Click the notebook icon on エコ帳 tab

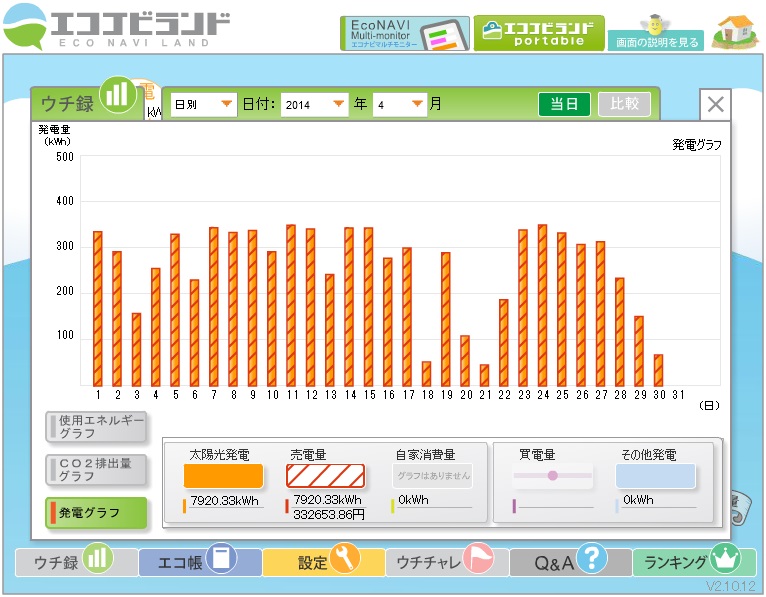click(221, 558)
